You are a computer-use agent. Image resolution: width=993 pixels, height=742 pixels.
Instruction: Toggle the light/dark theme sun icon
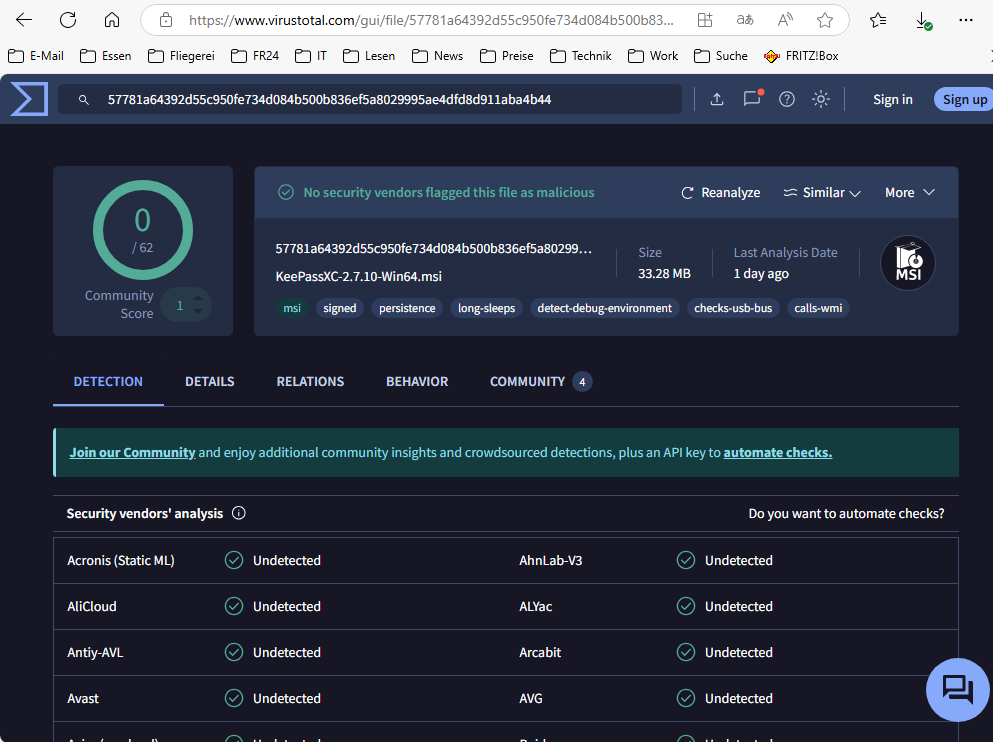[821, 99]
